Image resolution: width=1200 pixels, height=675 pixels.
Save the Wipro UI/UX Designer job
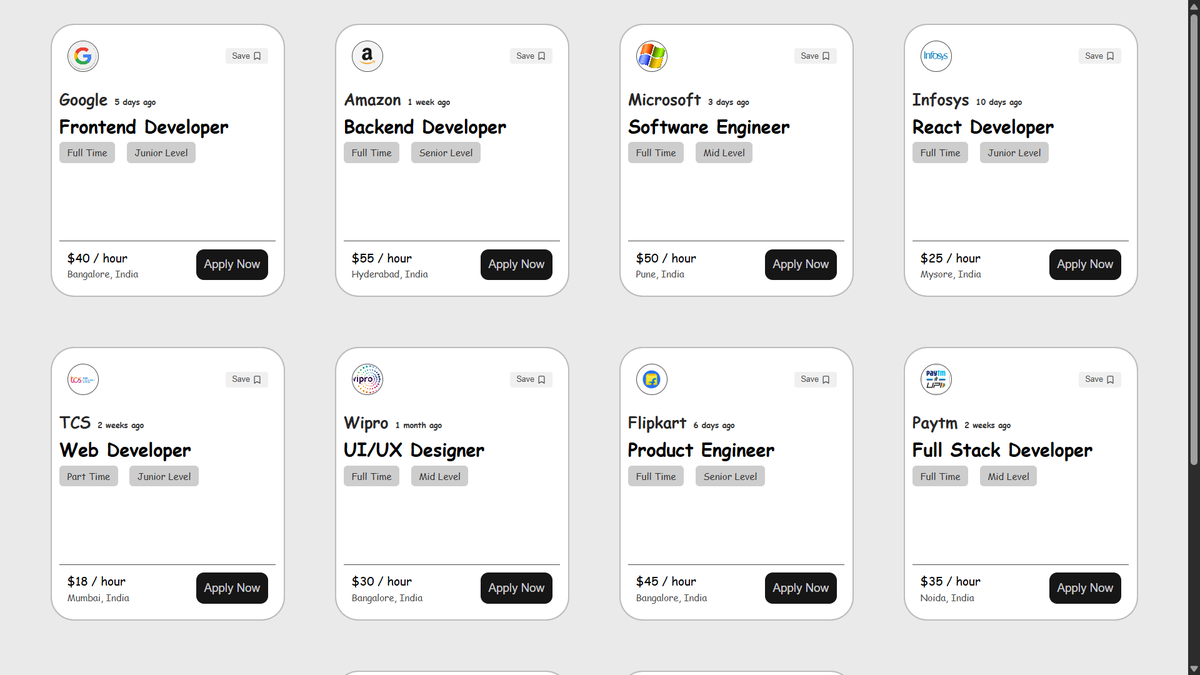[x=530, y=379]
